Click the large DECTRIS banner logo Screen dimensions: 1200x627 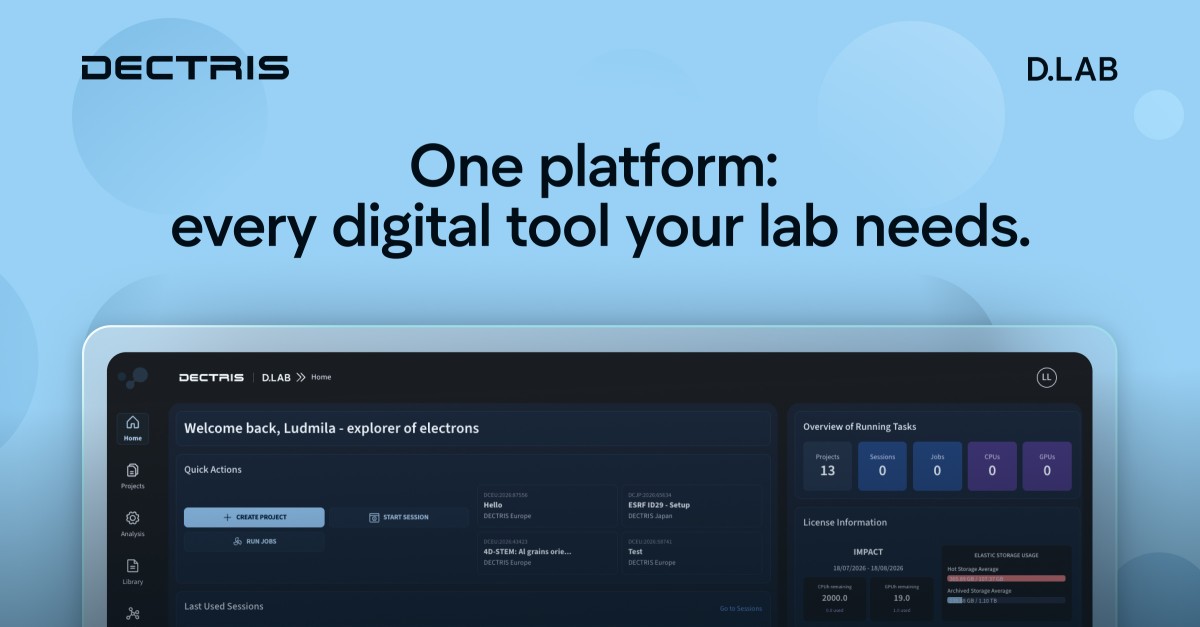(185, 68)
